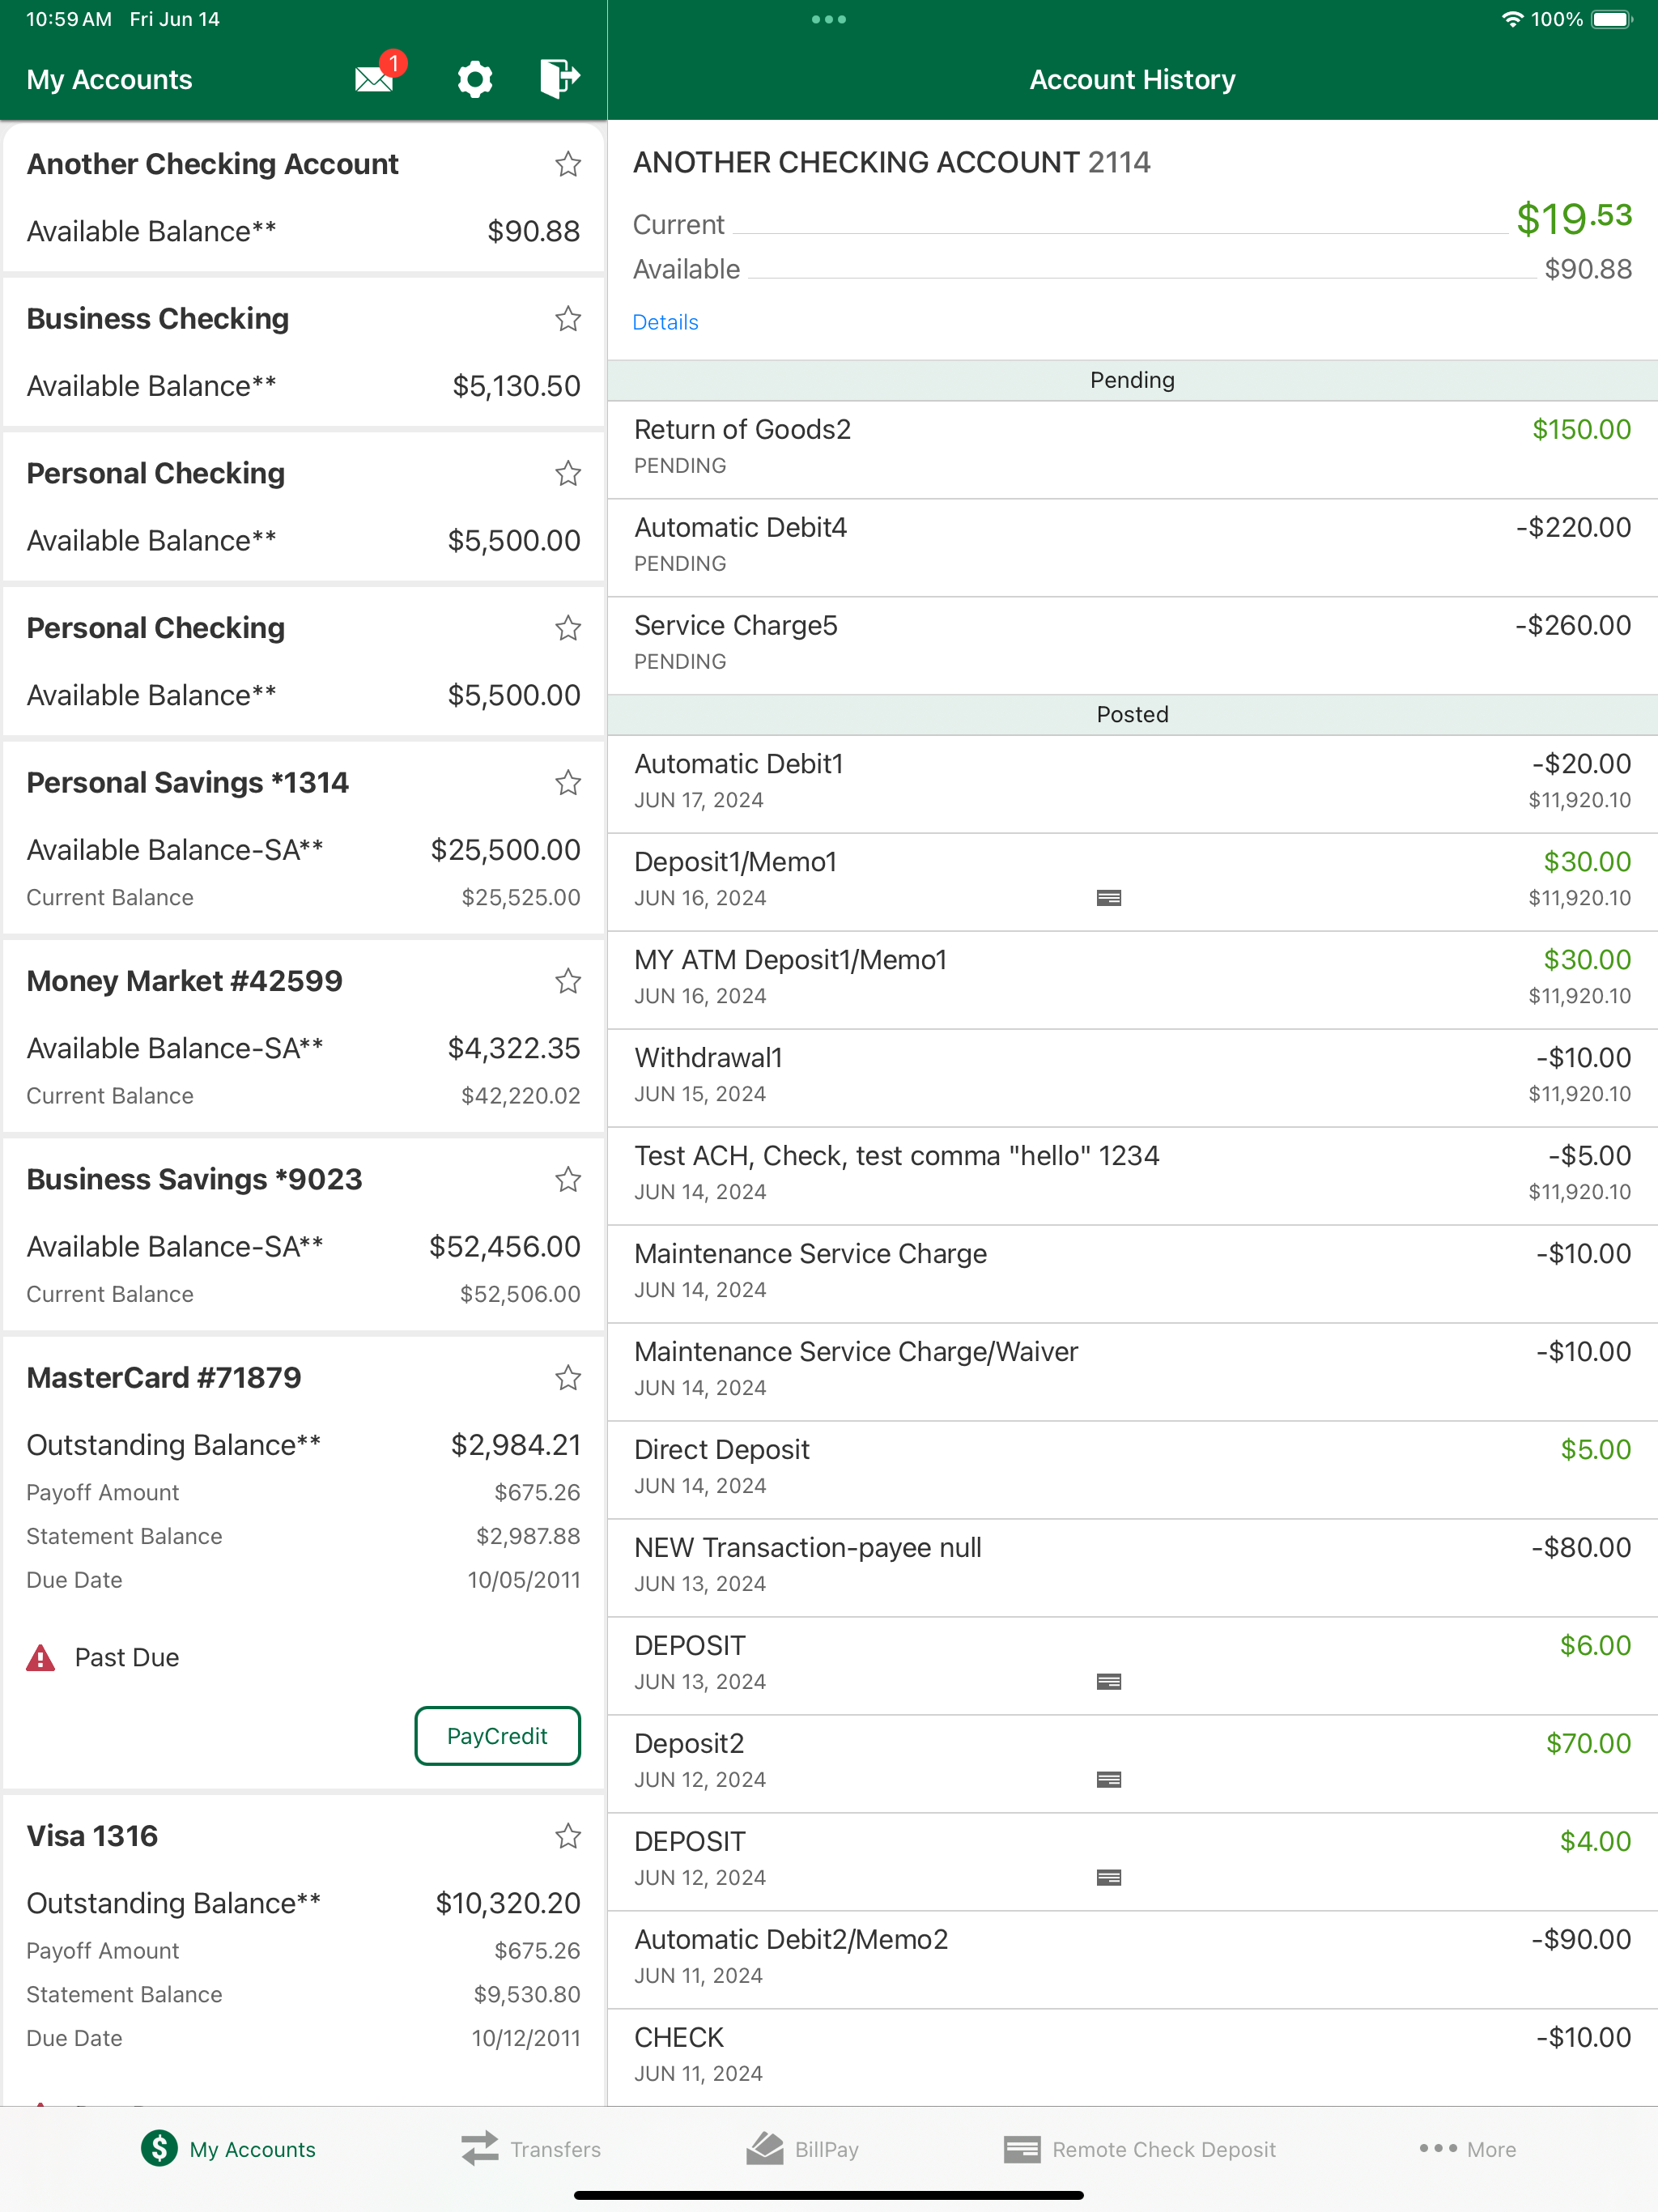Toggle favorite star on MasterCard #71879
The image size is (1658, 2212).
[x=568, y=1378]
